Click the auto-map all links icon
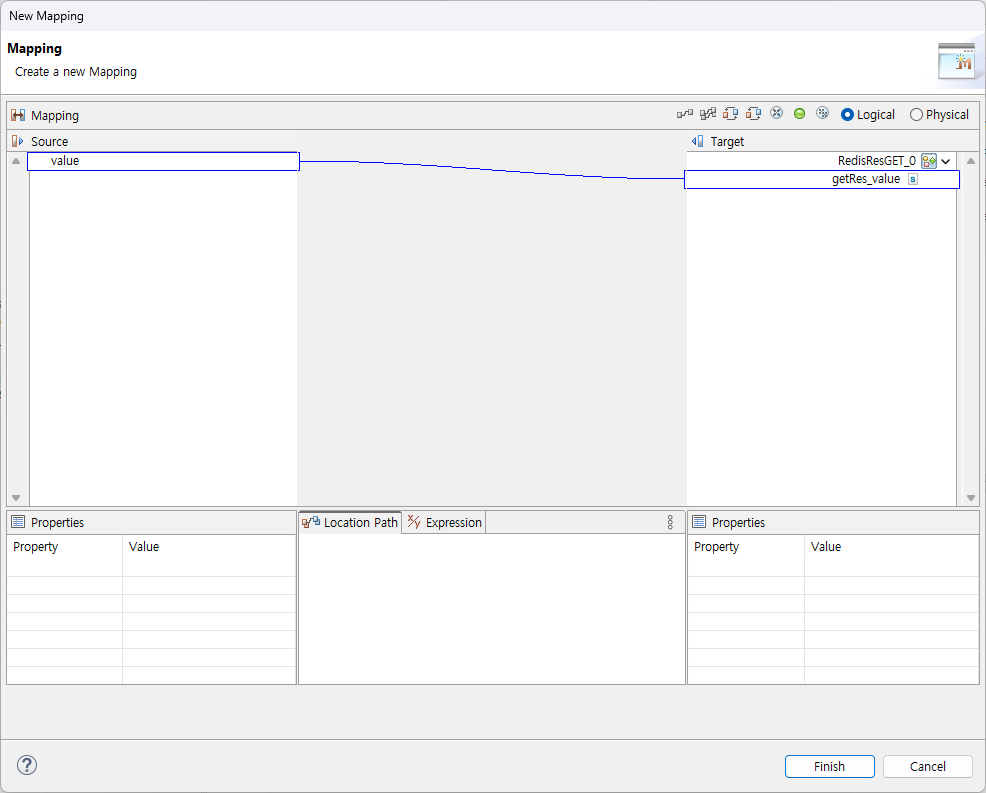Screen dimensions: 986x793 [x=708, y=113]
